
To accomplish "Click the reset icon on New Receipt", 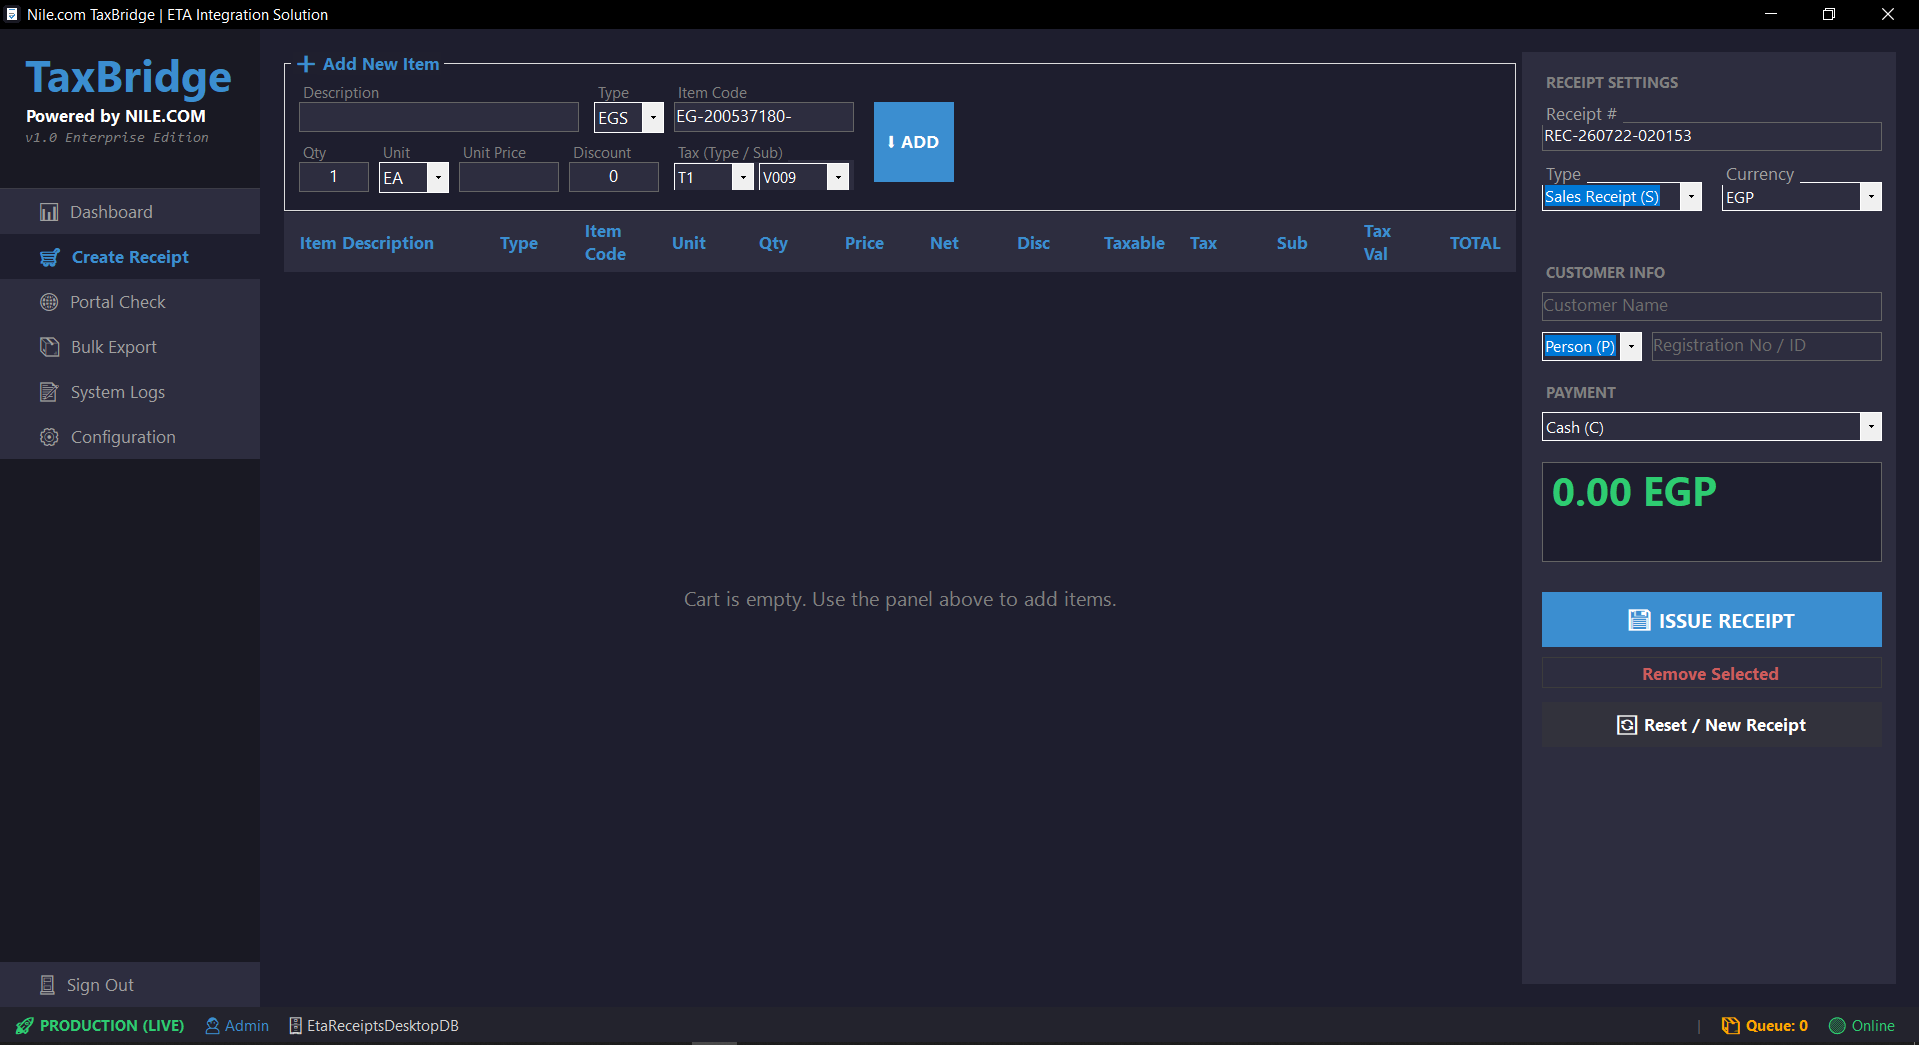I will point(1627,725).
